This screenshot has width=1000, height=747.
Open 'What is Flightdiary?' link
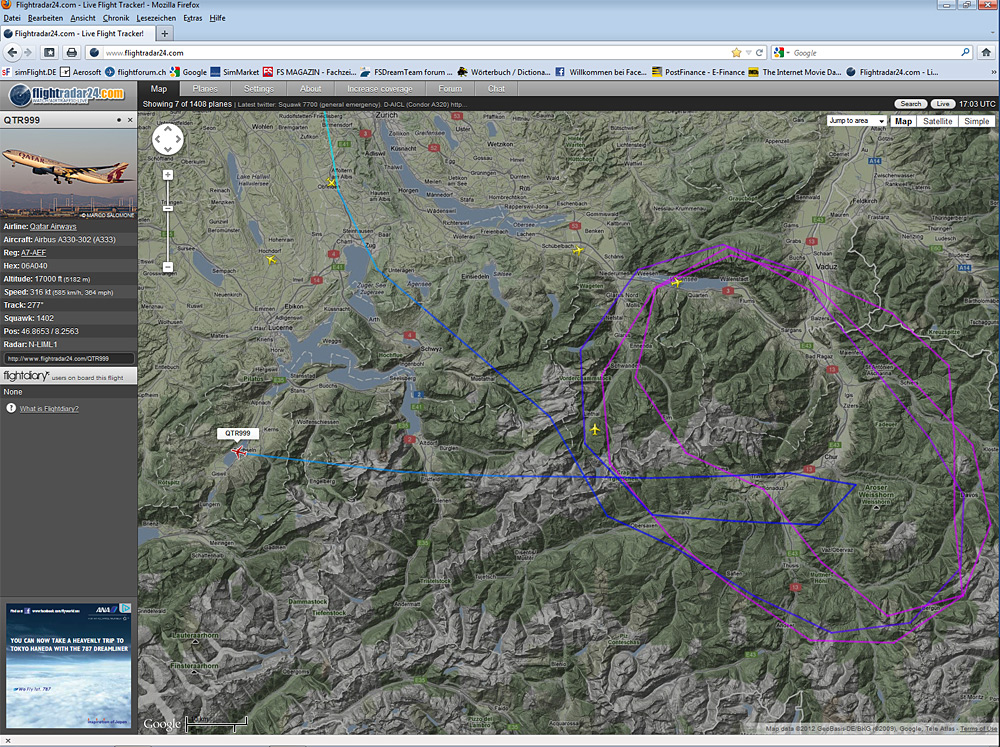49,409
